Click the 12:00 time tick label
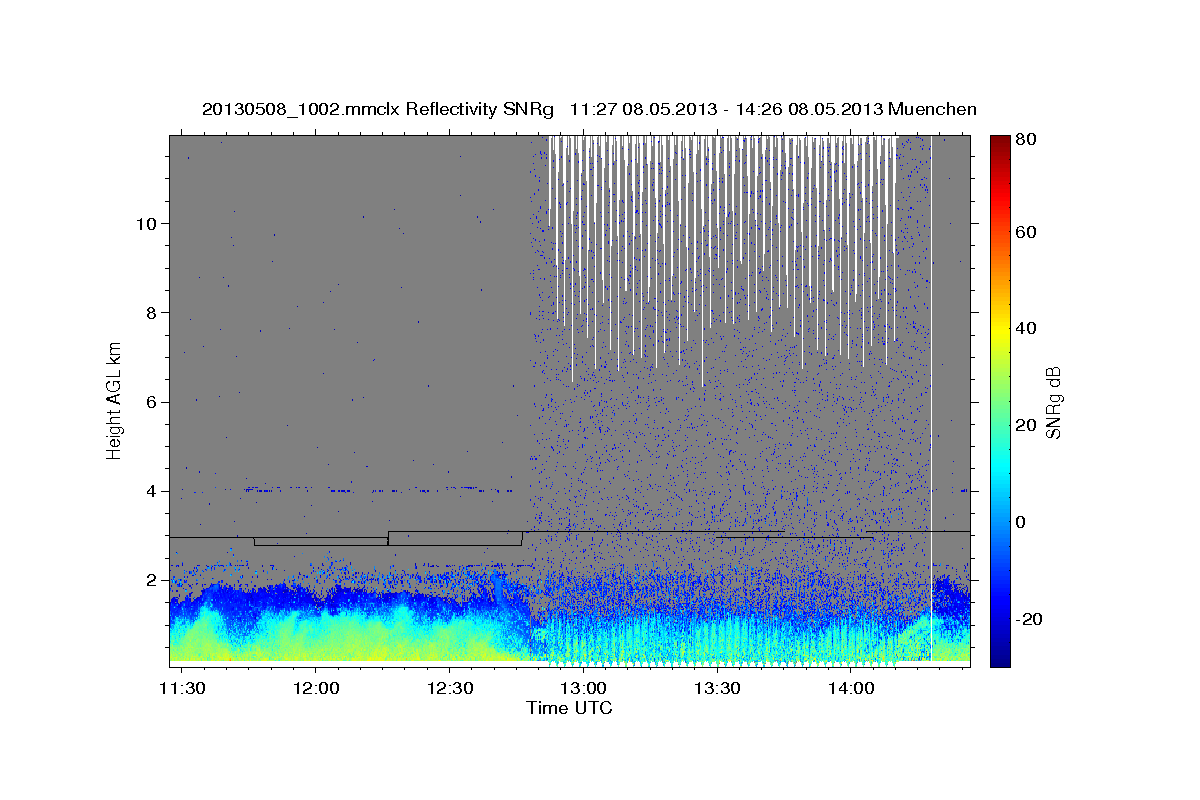This screenshot has height=800, width=1200. (x=315, y=689)
